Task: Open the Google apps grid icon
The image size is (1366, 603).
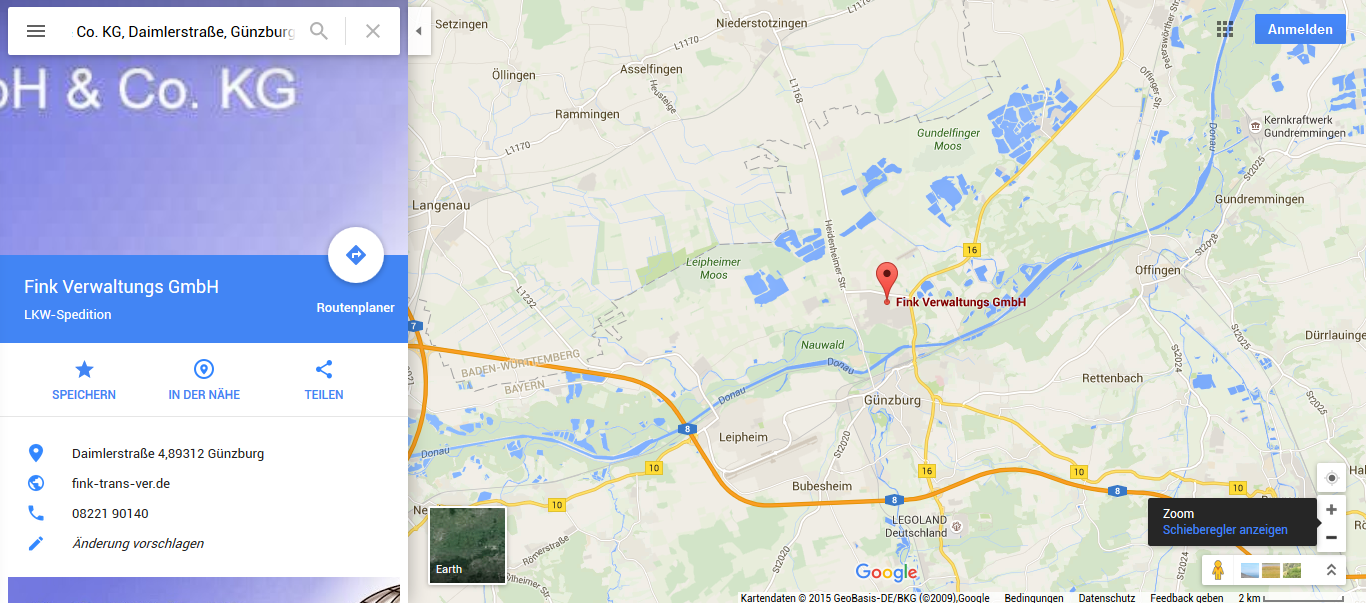Action: coord(1225,29)
